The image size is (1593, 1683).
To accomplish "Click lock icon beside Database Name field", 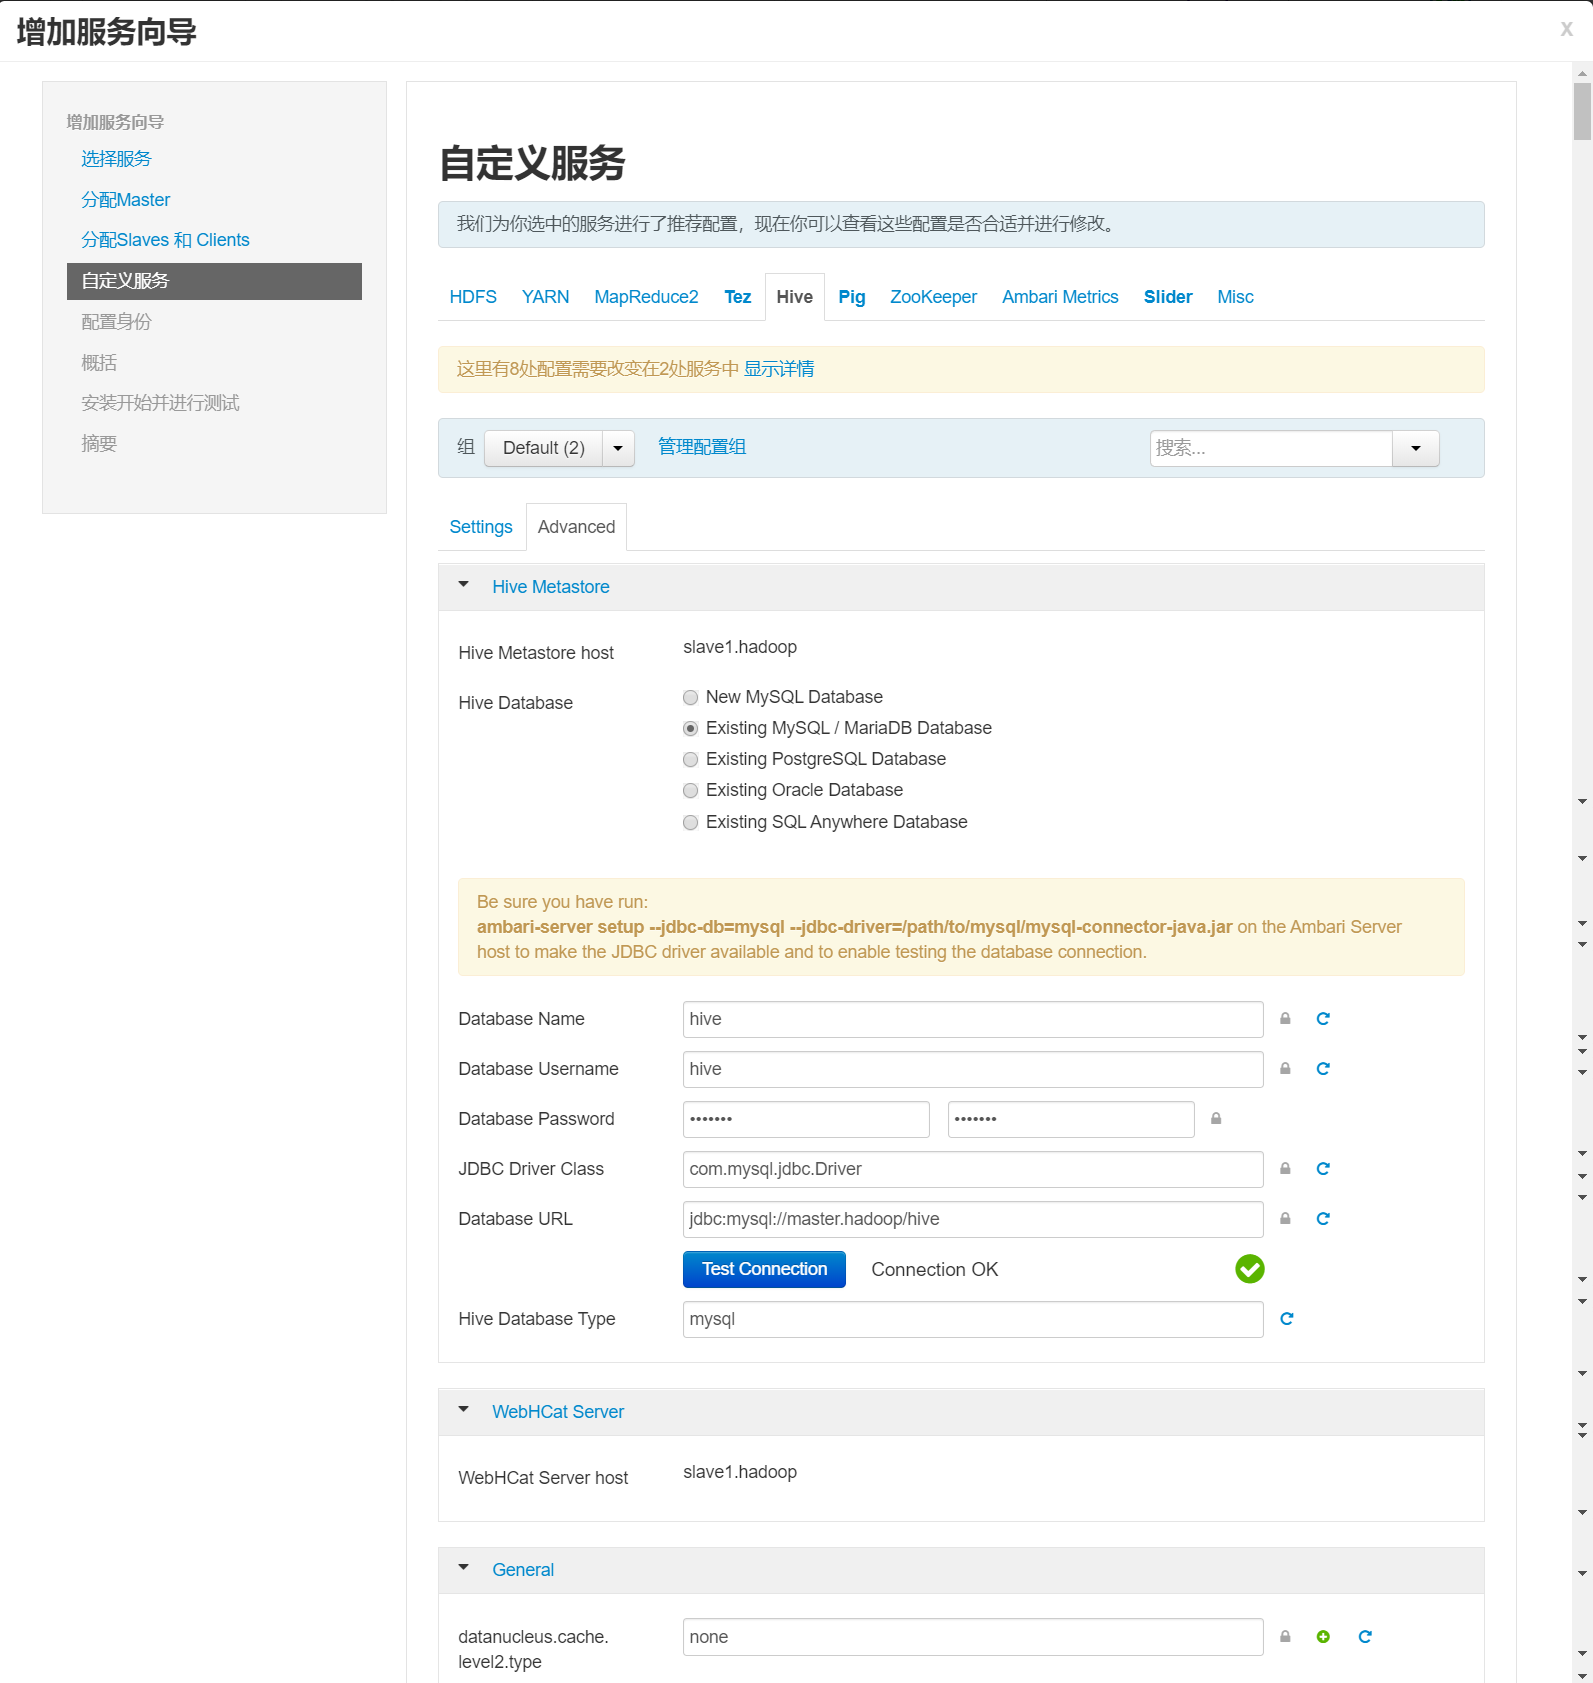I will (1285, 1018).
